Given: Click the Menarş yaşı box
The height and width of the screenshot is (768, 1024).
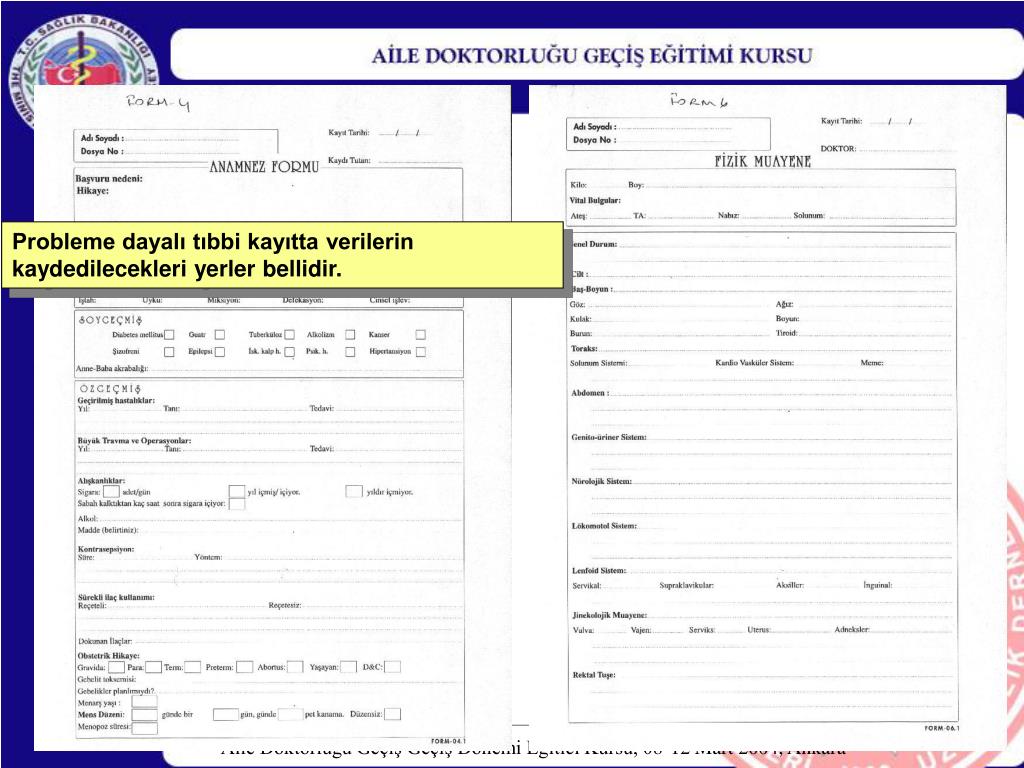Looking at the screenshot, I should pos(144,702).
